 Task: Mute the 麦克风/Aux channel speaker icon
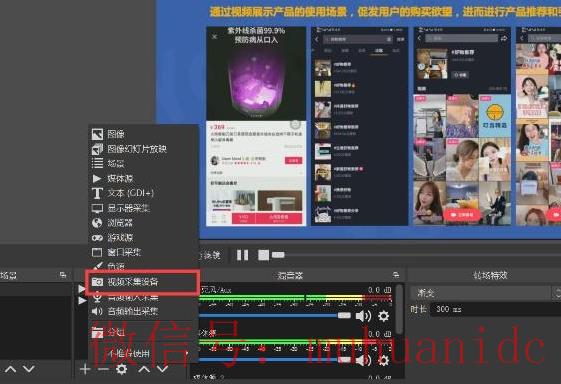click(x=363, y=316)
